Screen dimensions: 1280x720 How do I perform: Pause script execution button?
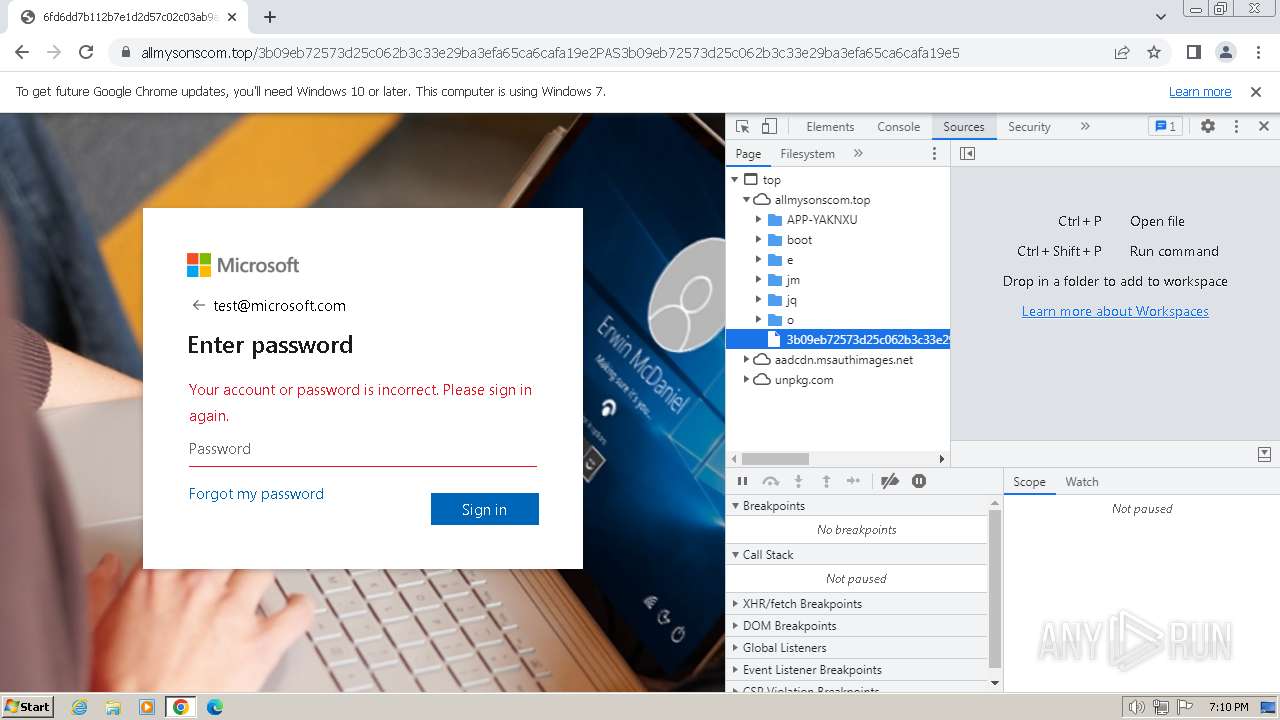click(x=742, y=481)
